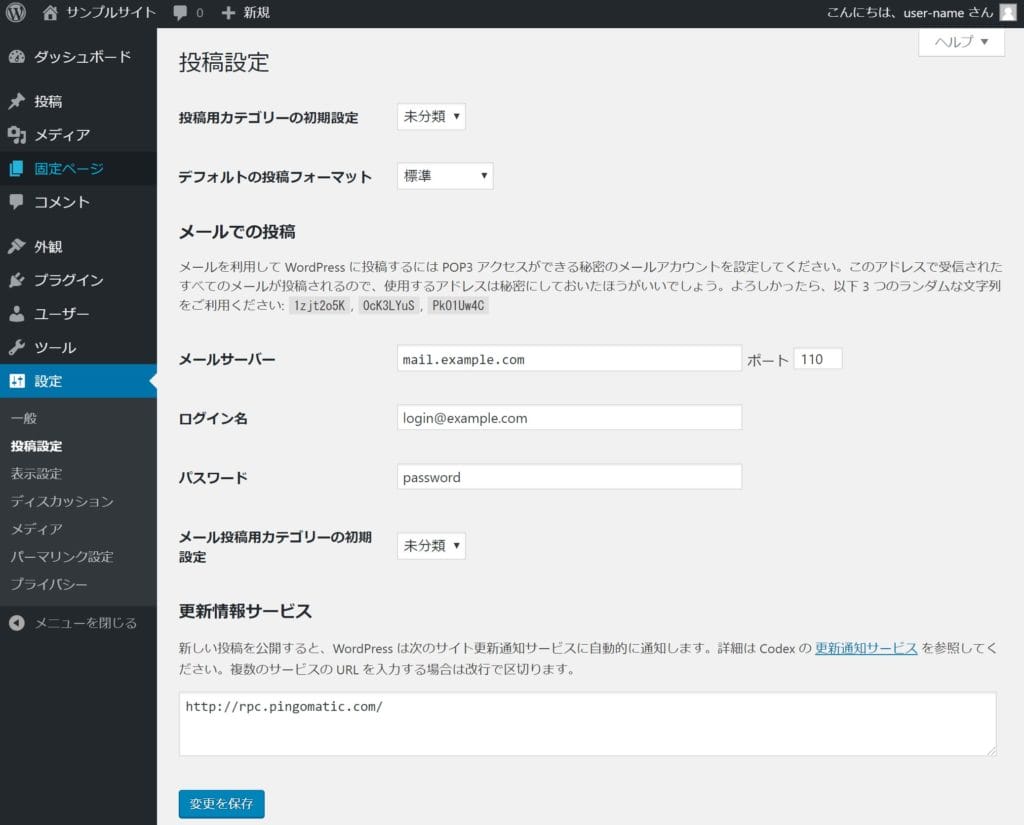
Task: Click random string 1zjt2o5K
Action: [319, 306]
